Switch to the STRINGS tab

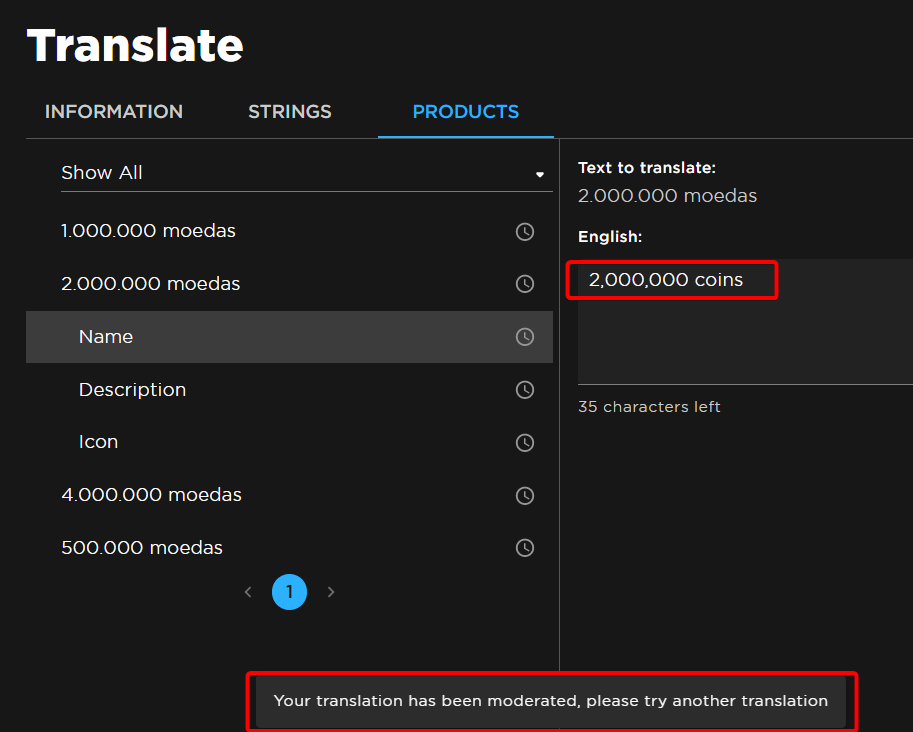pyautogui.click(x=289, y=112)
